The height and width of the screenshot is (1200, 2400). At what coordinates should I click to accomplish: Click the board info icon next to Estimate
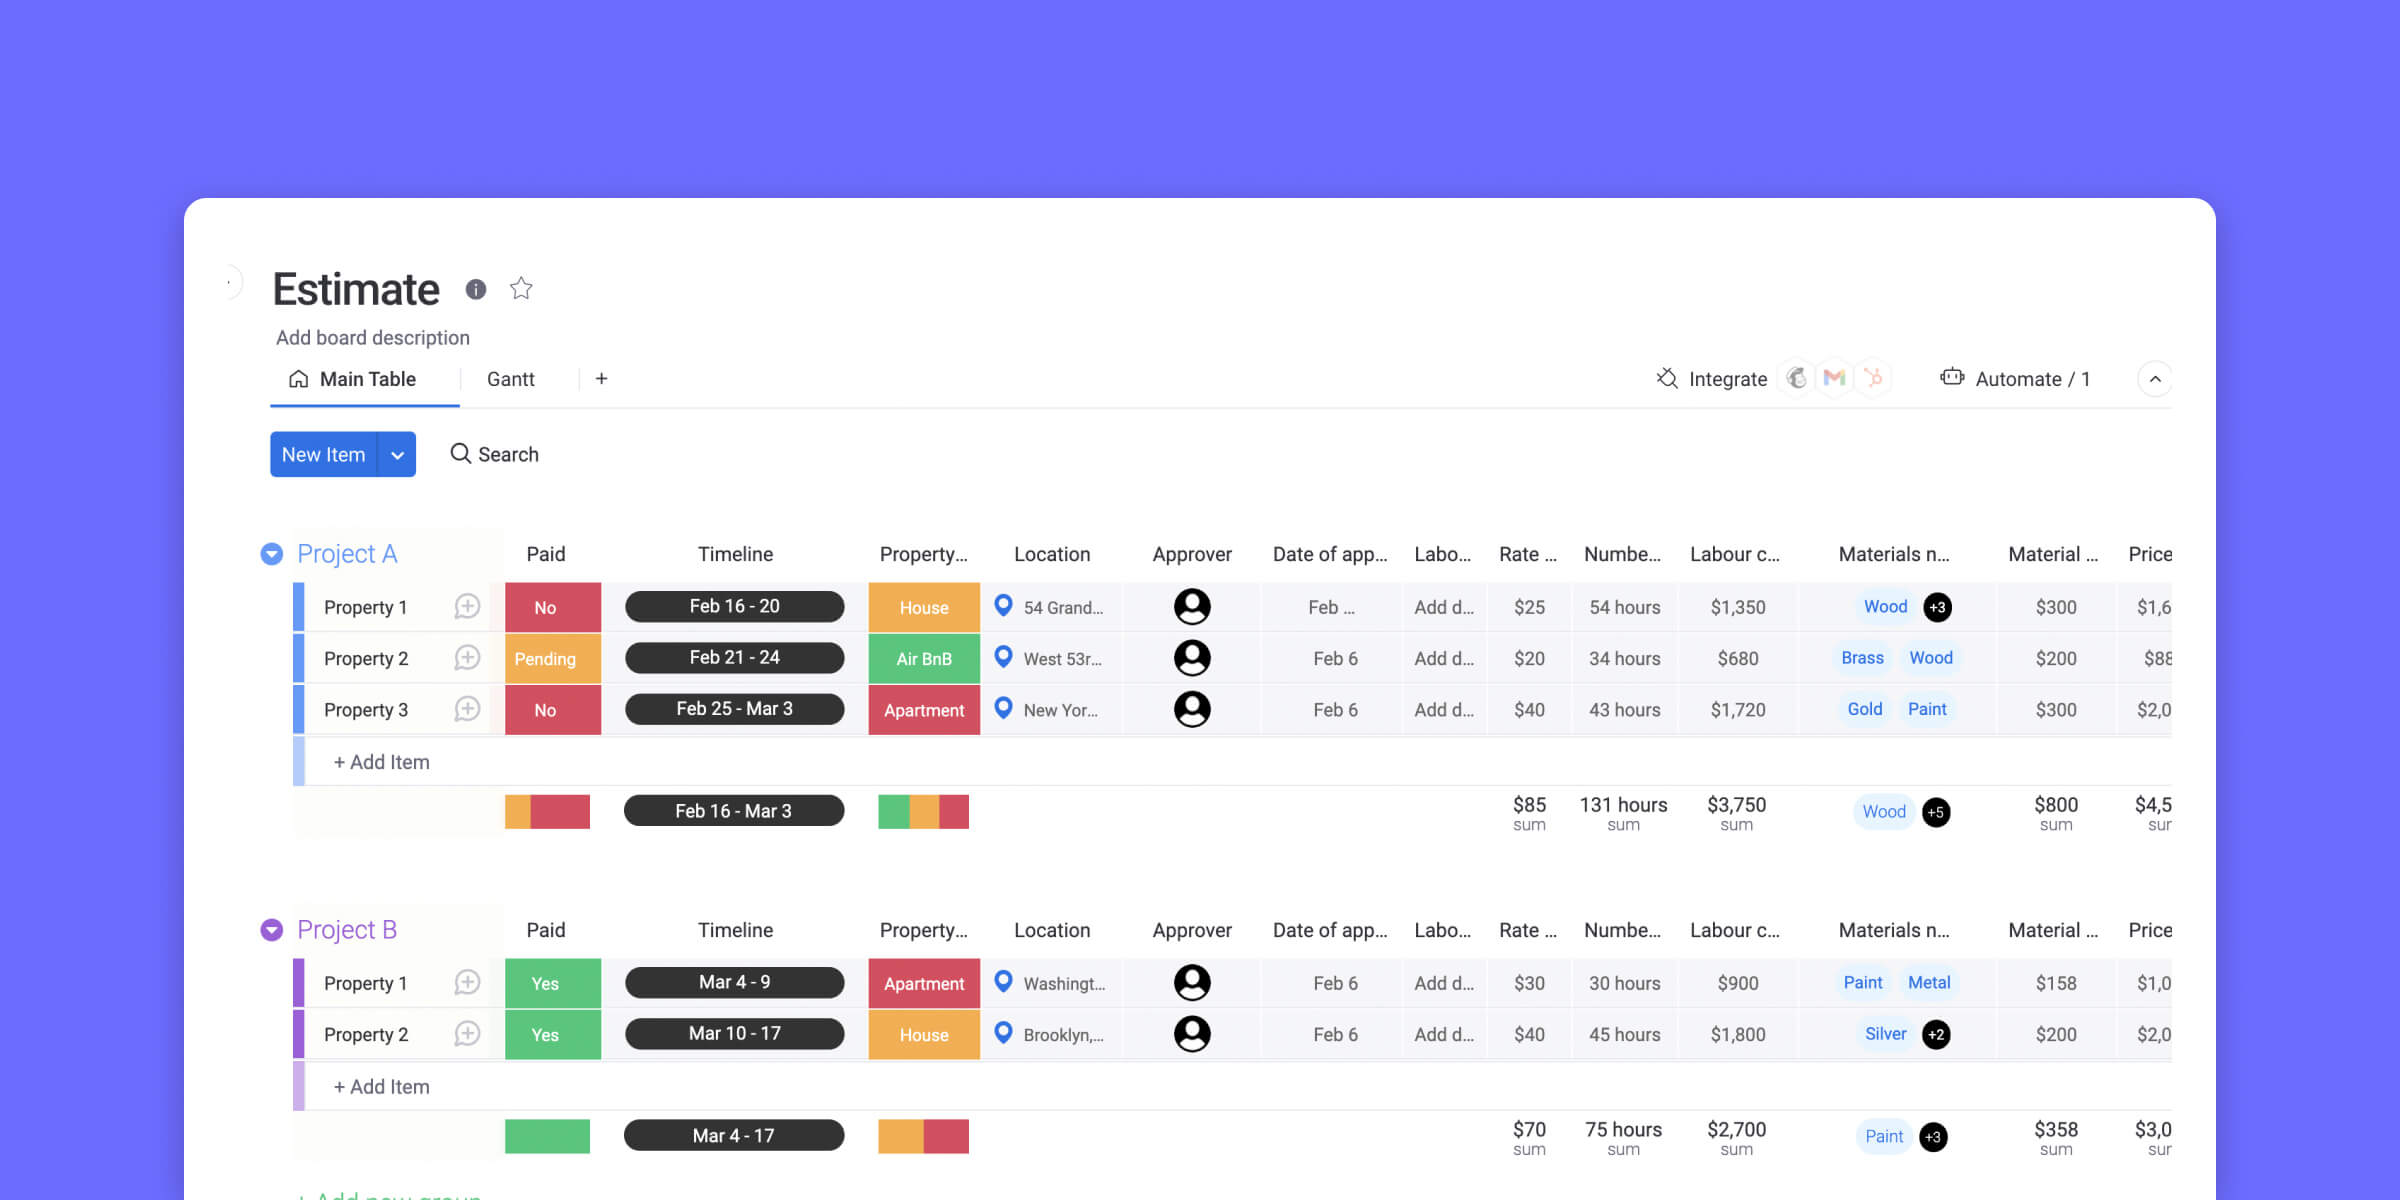click(x=476, y=289)
